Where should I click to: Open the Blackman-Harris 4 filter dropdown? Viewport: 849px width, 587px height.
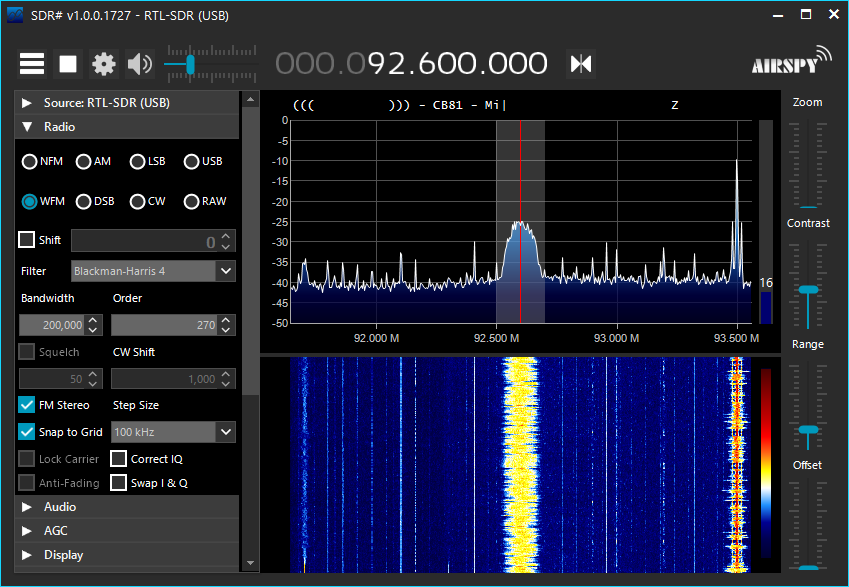click(x=225, y=271)
